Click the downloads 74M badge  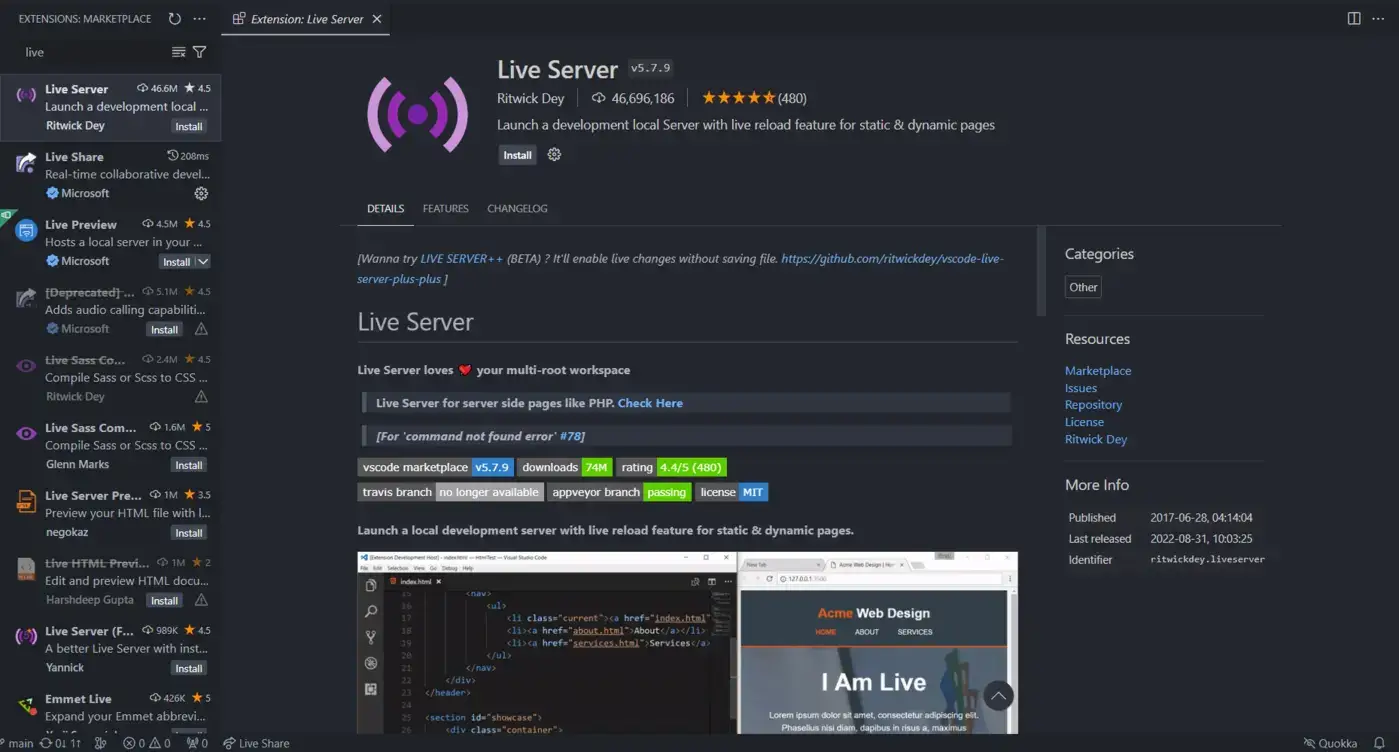pos(565,467)
